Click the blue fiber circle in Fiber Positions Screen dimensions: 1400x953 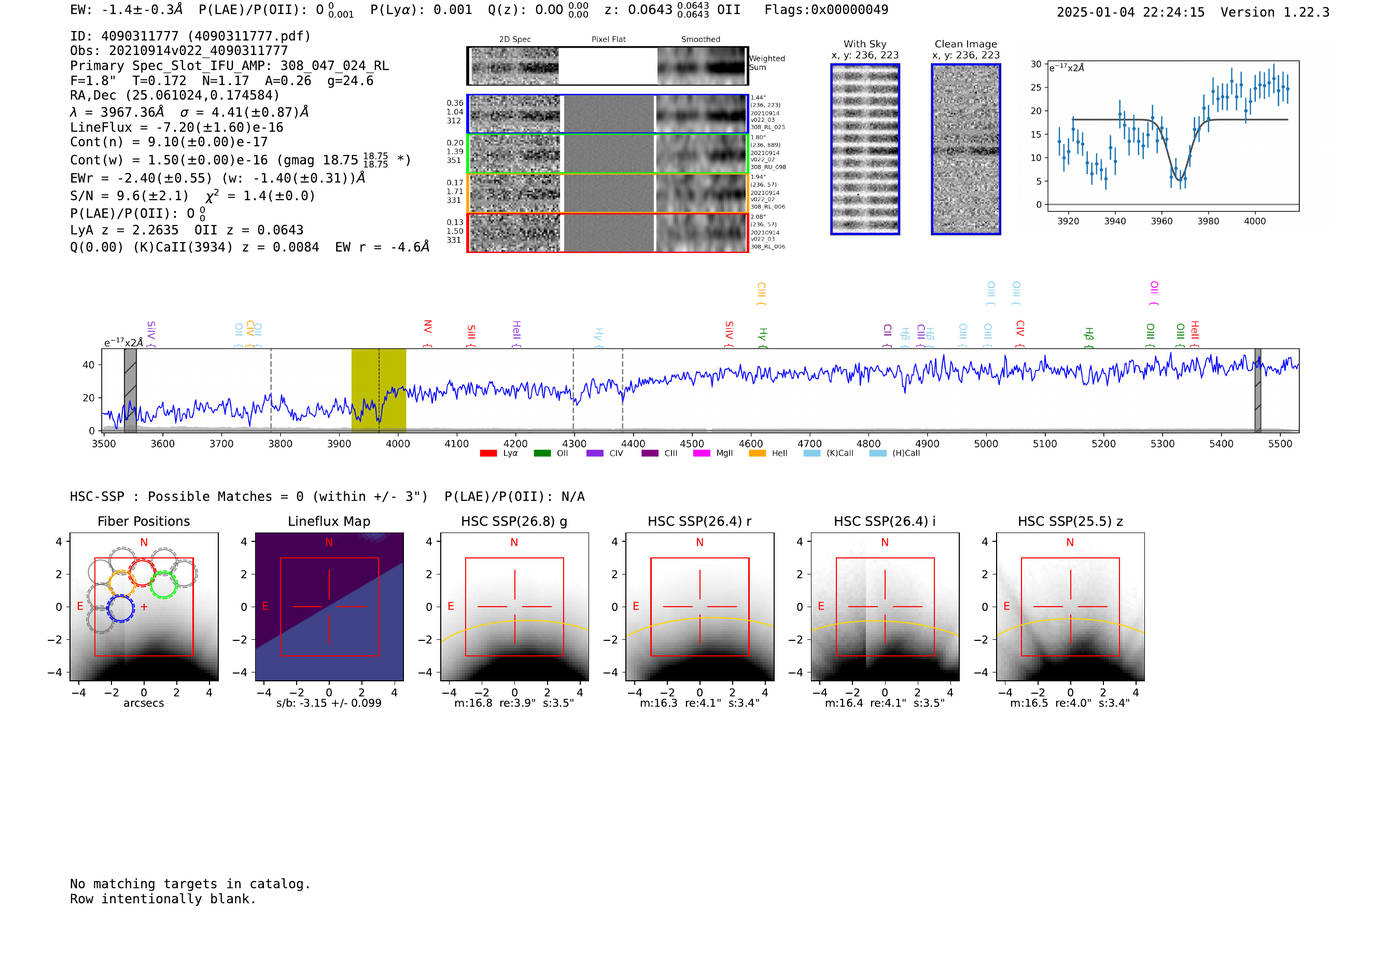click(120, 608)
